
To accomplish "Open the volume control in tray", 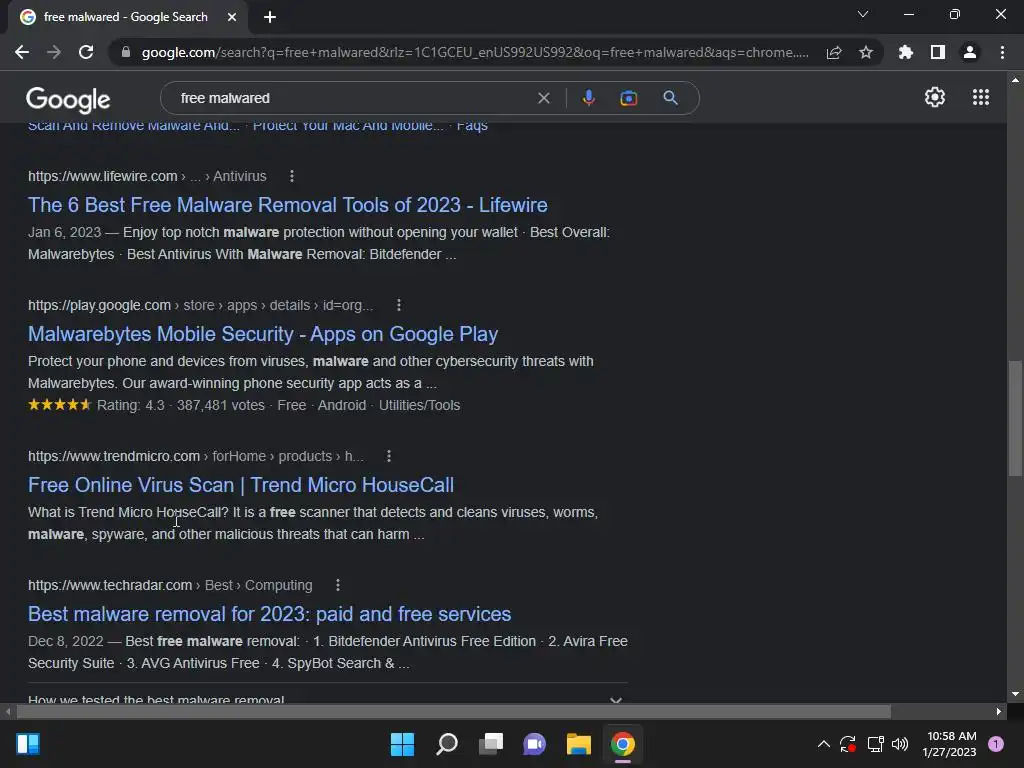I will pyautogui.click(x=900, y=744).
